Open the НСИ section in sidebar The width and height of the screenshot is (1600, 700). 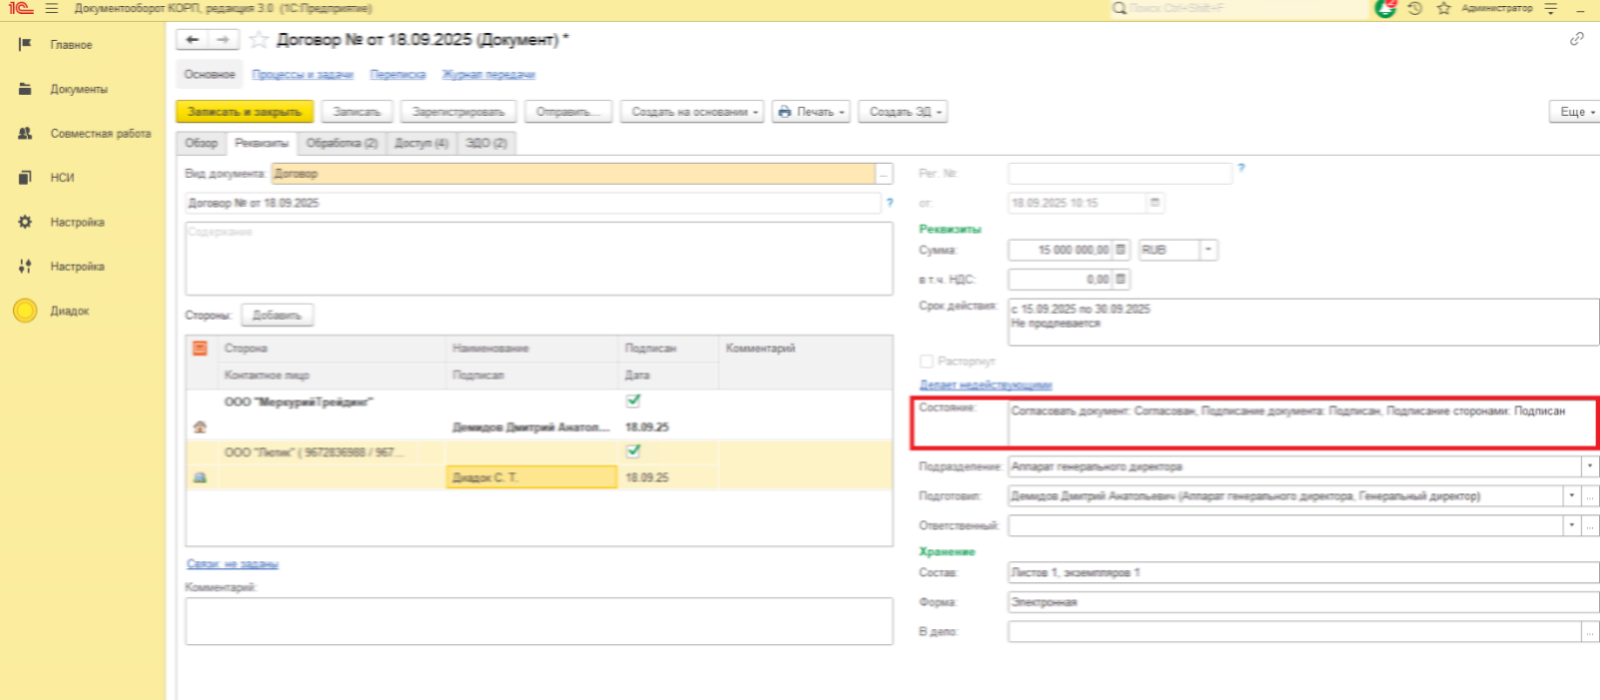click(x=62, y=178)
